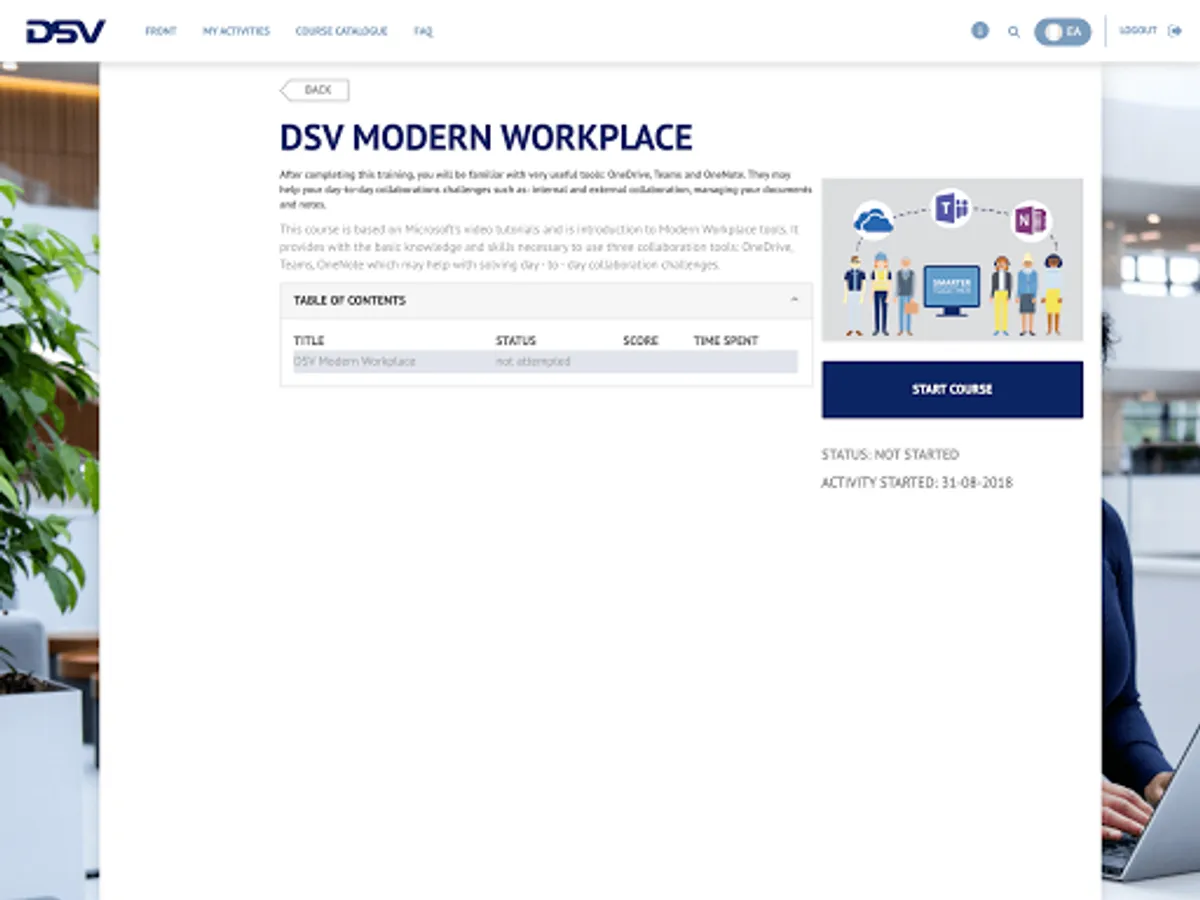Click the Table of Contents heading text

(x=350, y=300)
